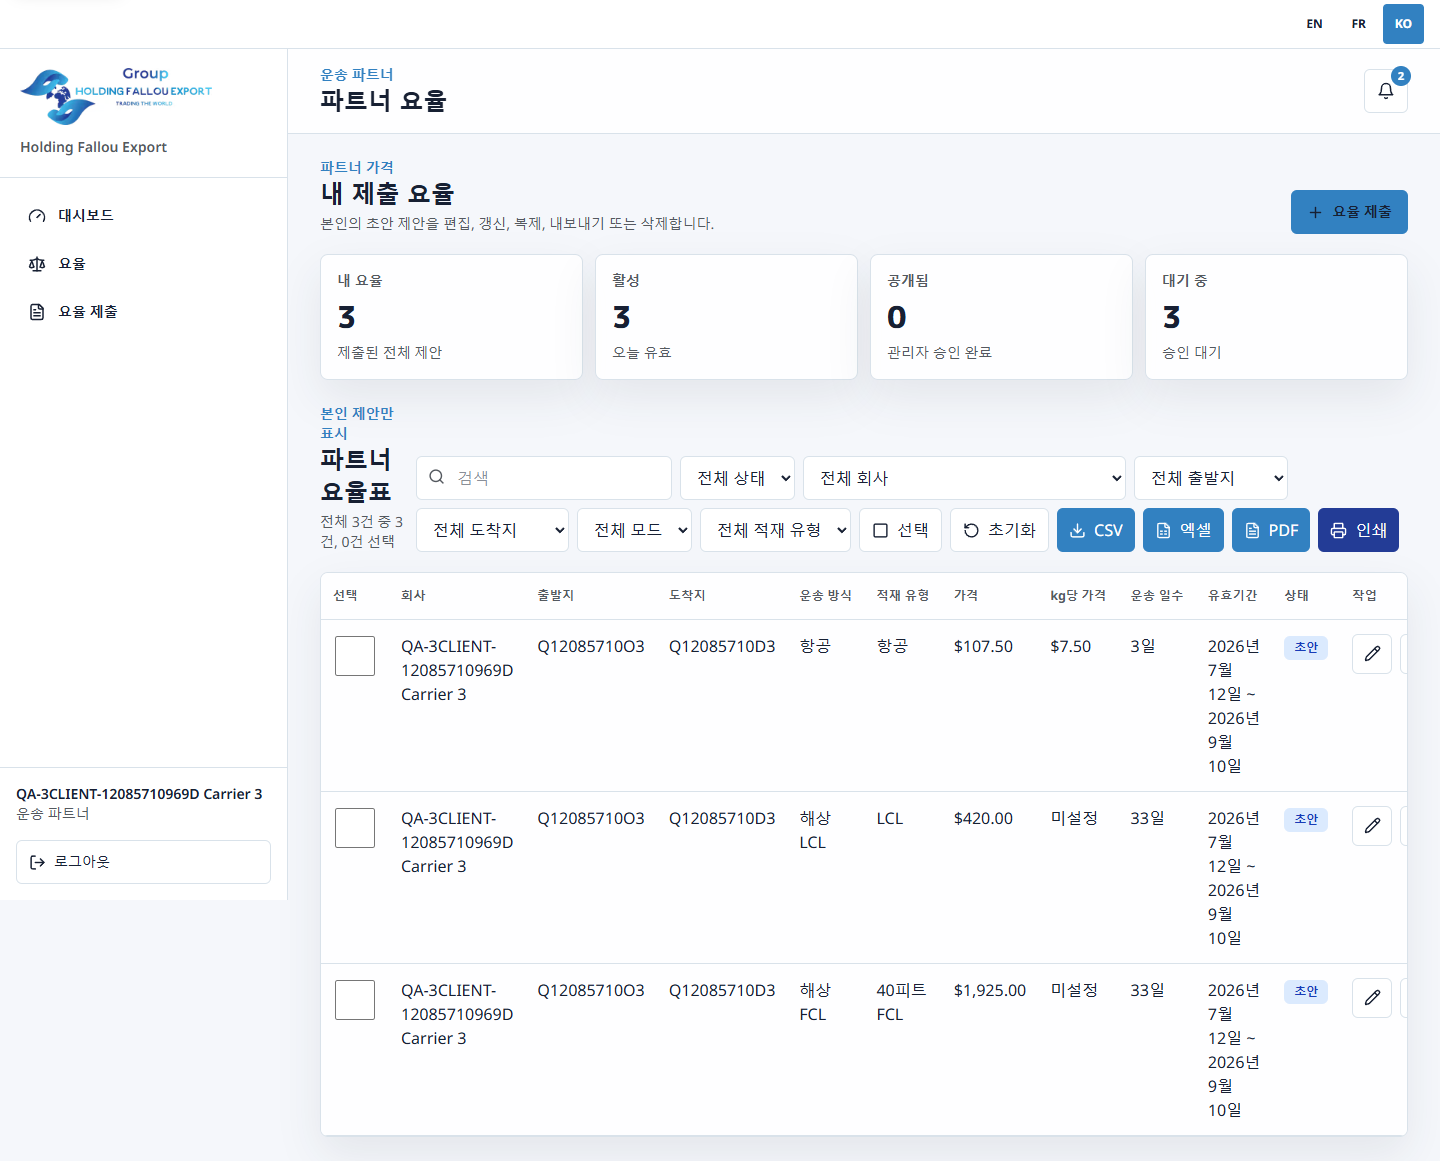Click the 도착지 column header
The image size is (1440, 1161).
pyautogui.click(x=687, y=595)
